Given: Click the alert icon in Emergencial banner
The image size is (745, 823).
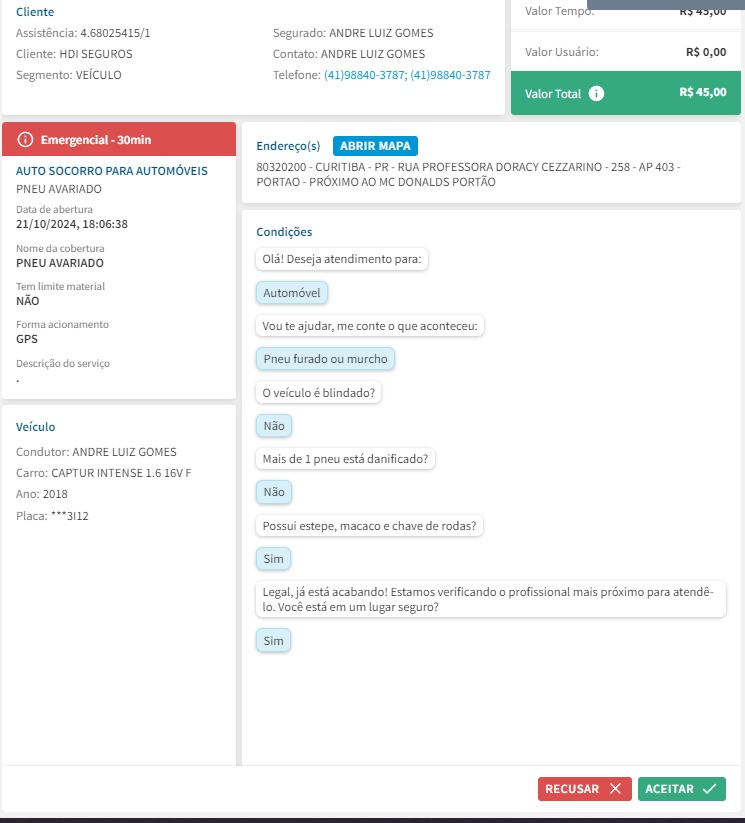Looking at the screenshot, I should tap(25, 140).
